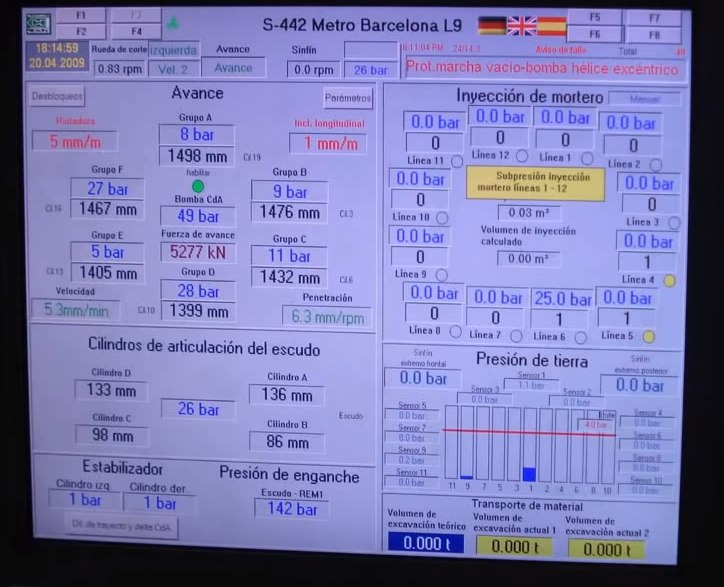Toggle yellow Línea 5 indicator
The height and width of the screenshot is (587, 724).
click(x=648, y=337)
